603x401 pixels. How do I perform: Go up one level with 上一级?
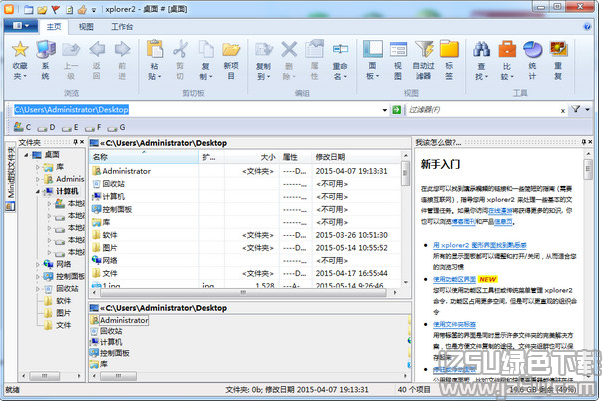[71, 49]
